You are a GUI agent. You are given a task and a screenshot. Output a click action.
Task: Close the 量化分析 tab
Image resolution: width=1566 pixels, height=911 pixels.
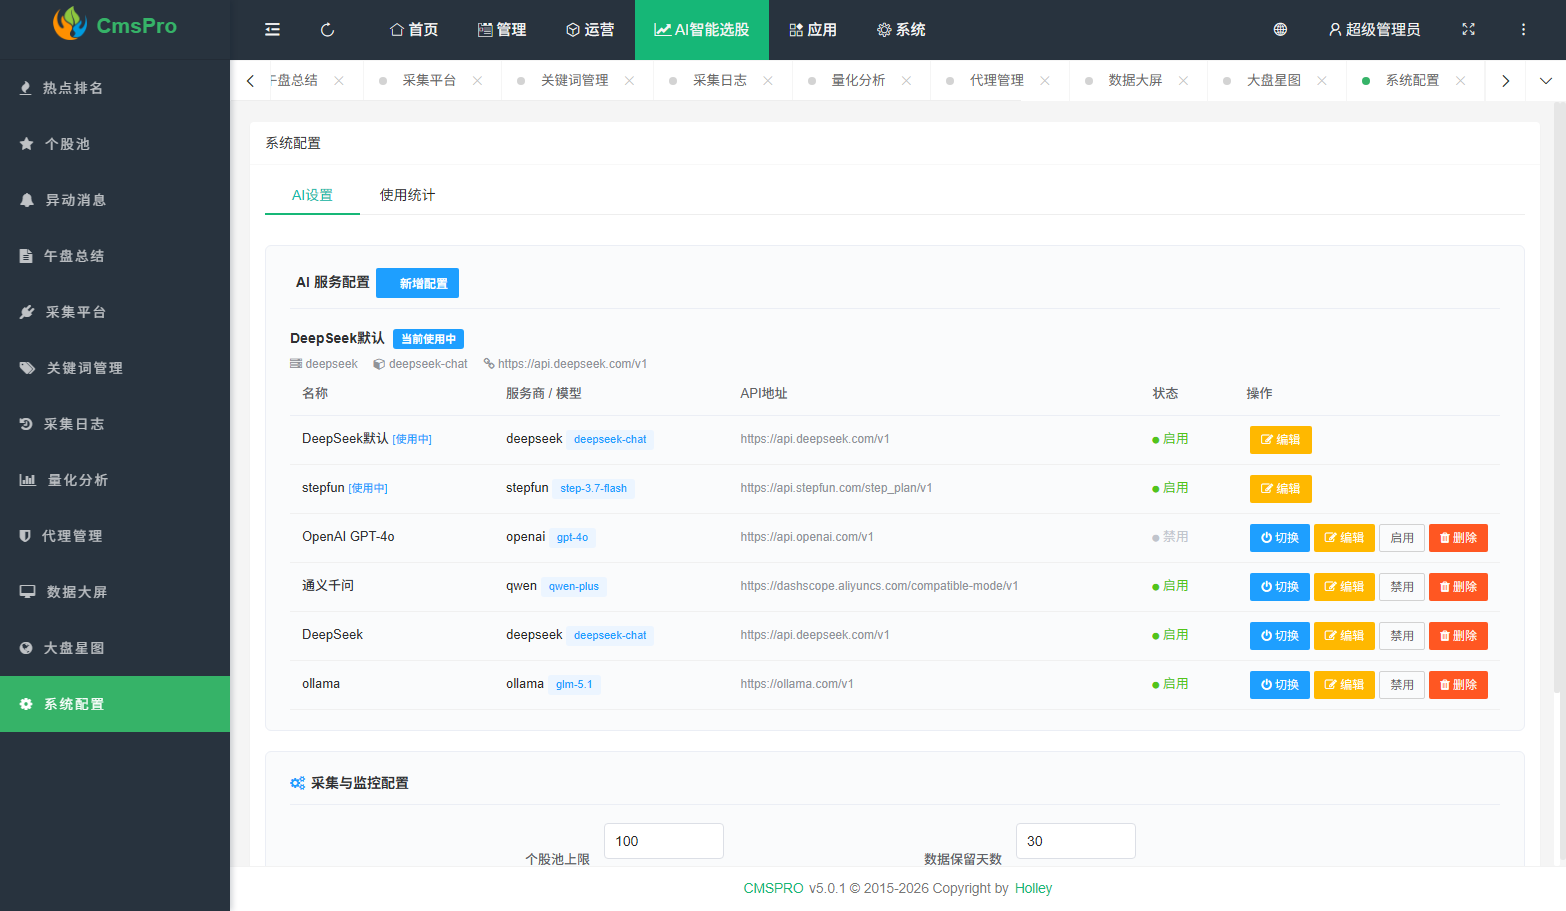[906, 81]
